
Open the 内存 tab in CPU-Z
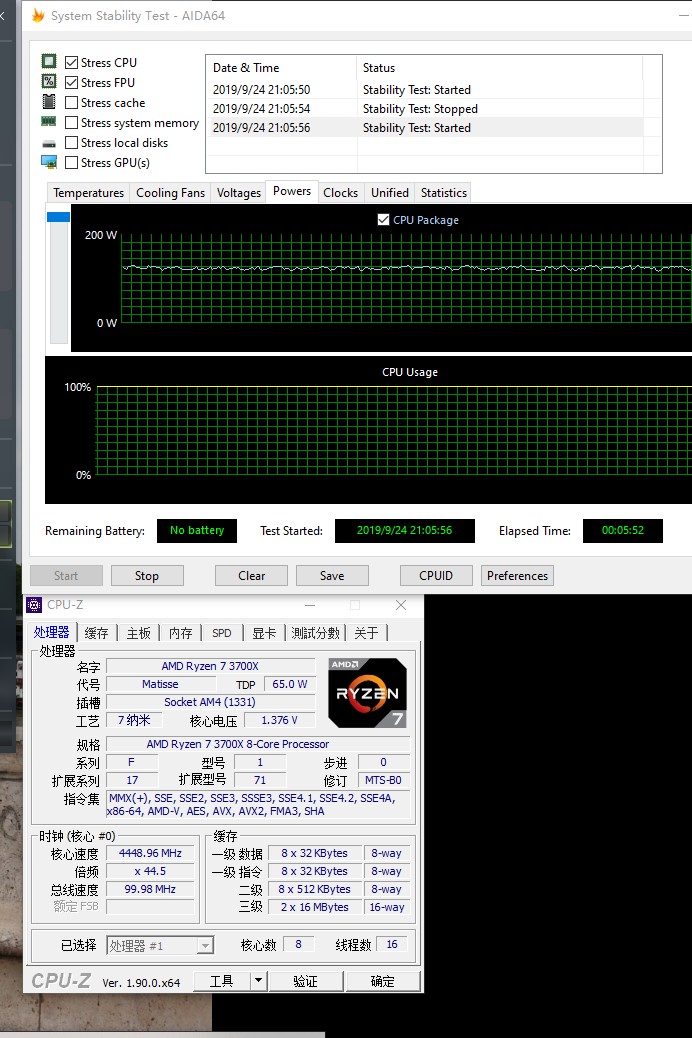pyautogui.click(x=180, y=634)
